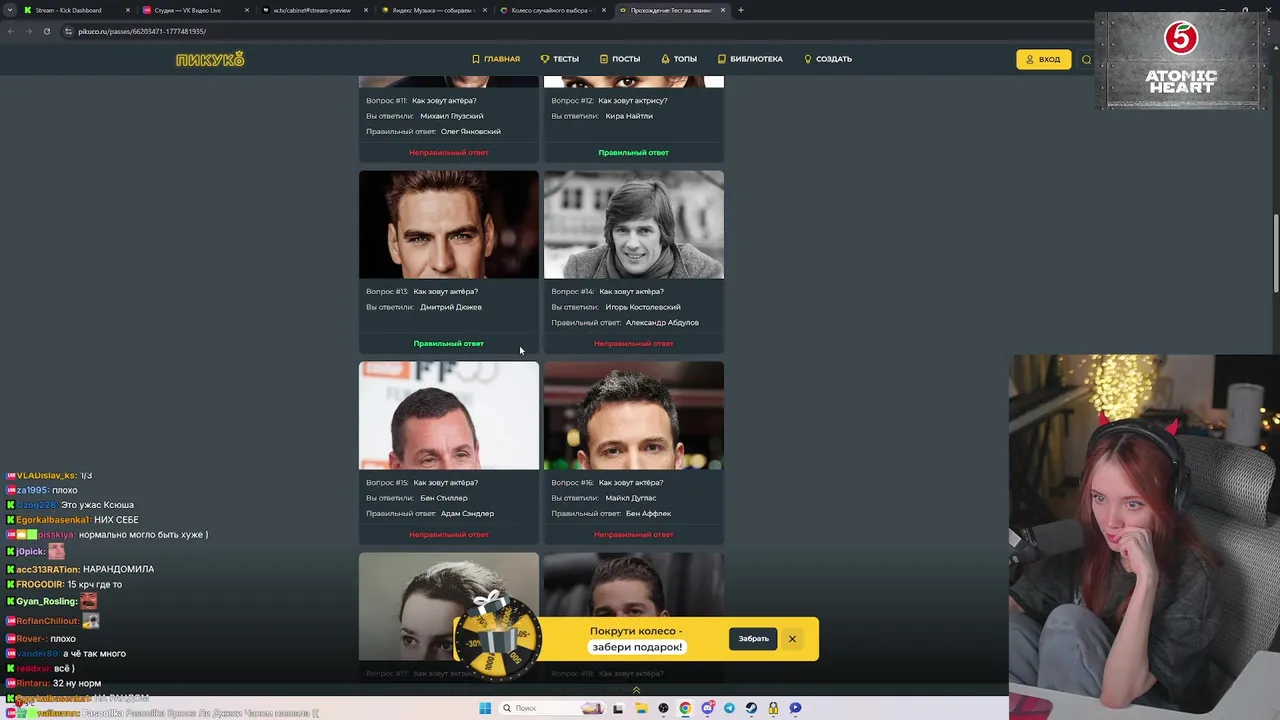Click the browser back arrow
This screenshot has height=720, width=1280.
[x=11, y=31]
